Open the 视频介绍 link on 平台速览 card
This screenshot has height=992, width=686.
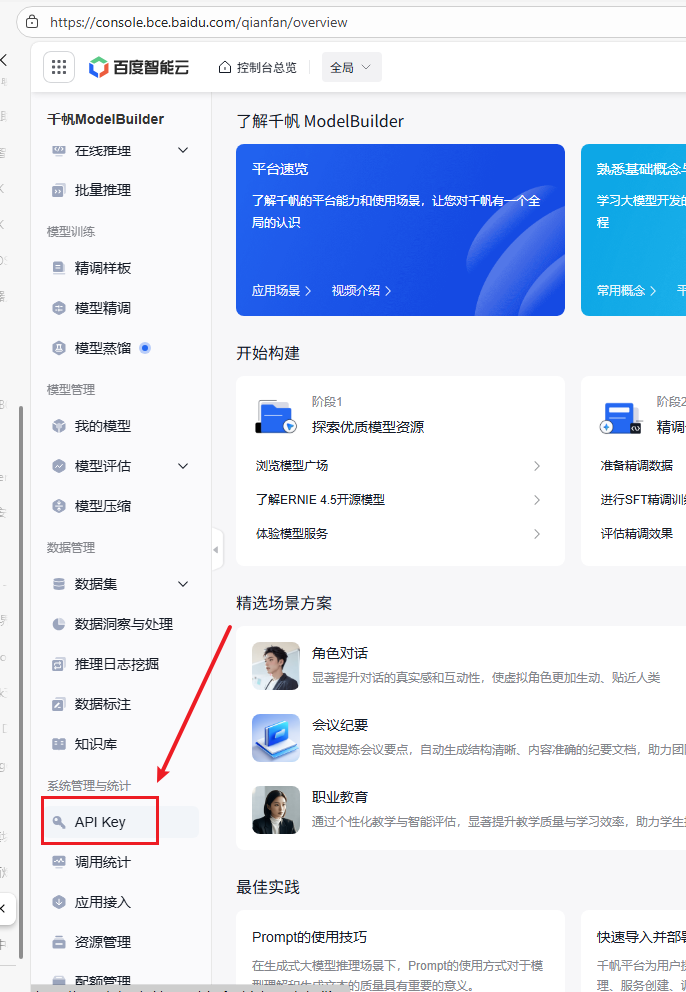(x=361, y=290)
